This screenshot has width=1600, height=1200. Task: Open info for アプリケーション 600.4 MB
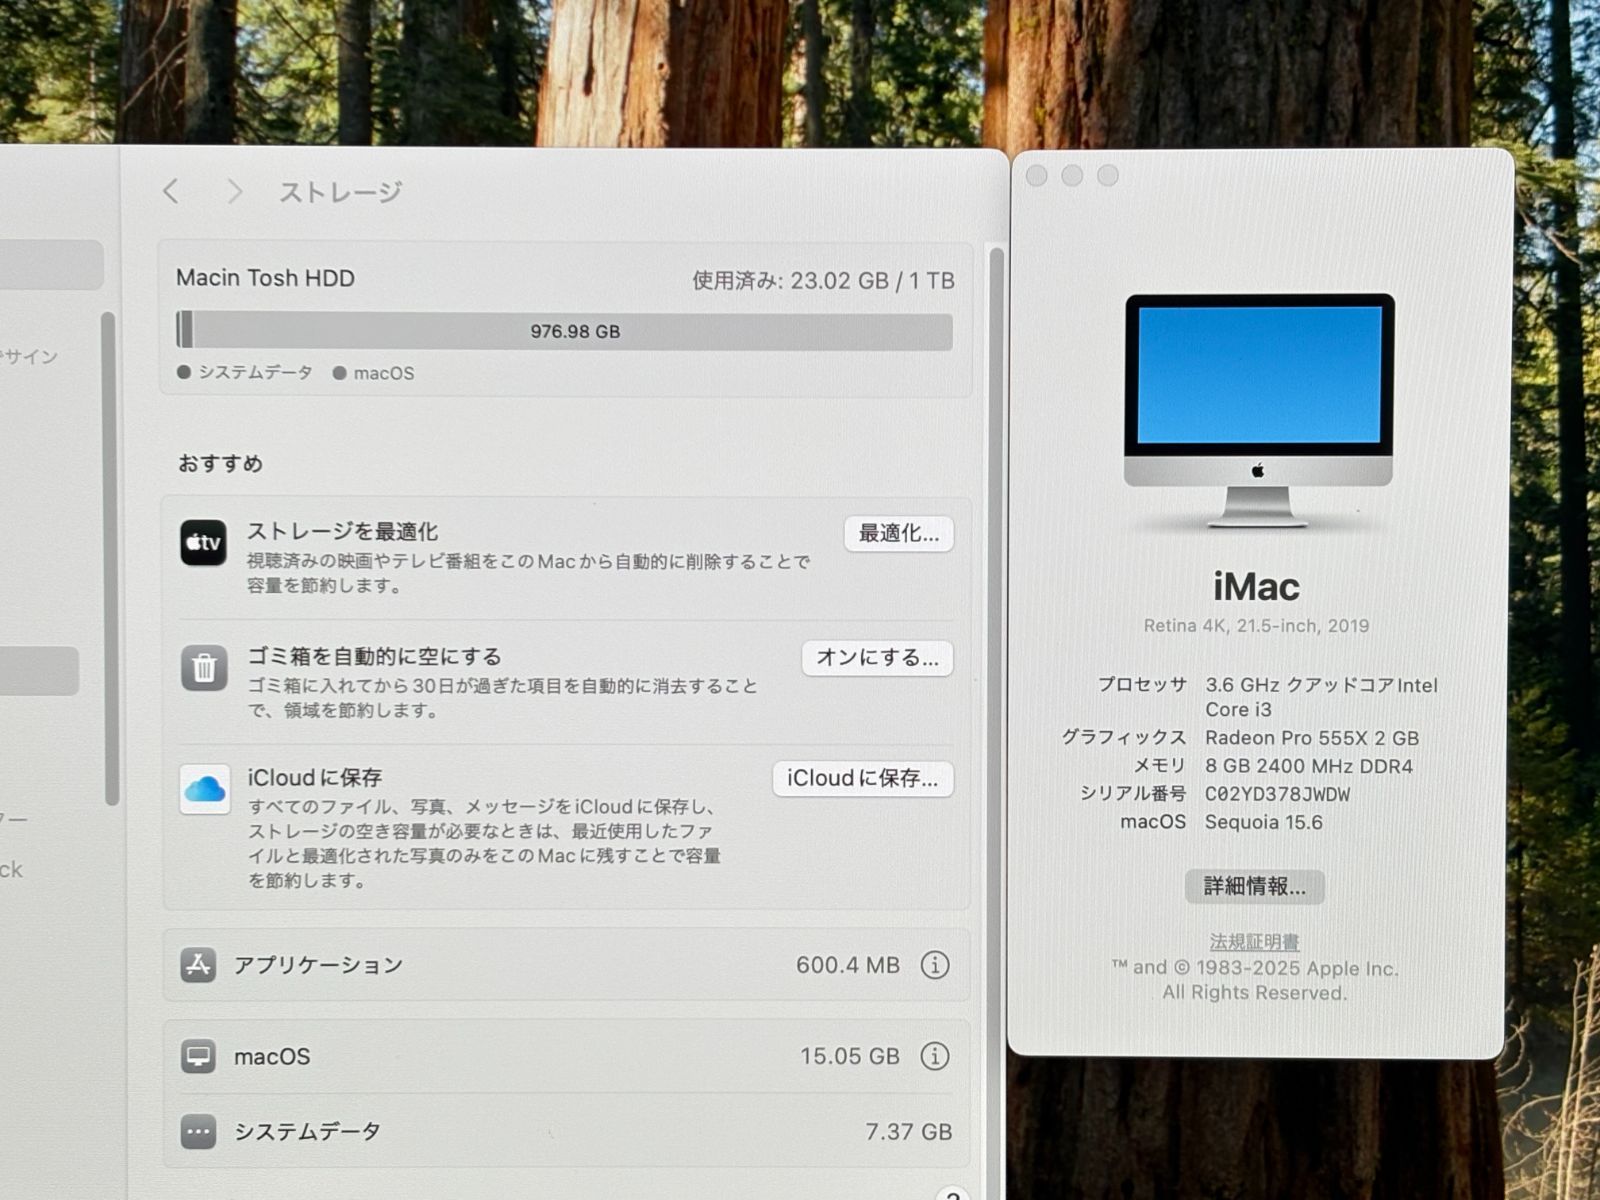pyautogui.click(x=935, y=965)
